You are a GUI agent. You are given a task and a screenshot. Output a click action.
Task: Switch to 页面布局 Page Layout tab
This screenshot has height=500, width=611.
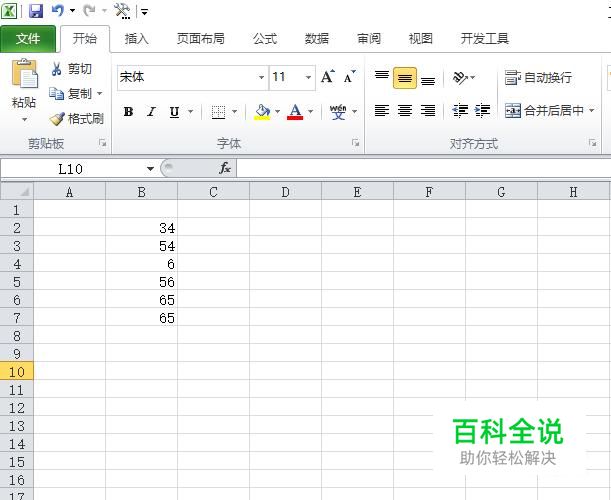pyautogui.click(x=201, y=39)
